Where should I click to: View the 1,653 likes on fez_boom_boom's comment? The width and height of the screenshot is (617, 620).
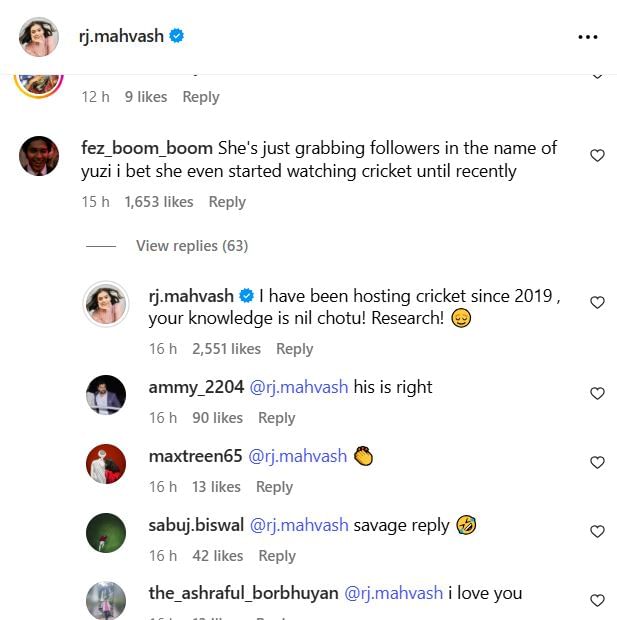pyautogui.click(x=158, y=202)
